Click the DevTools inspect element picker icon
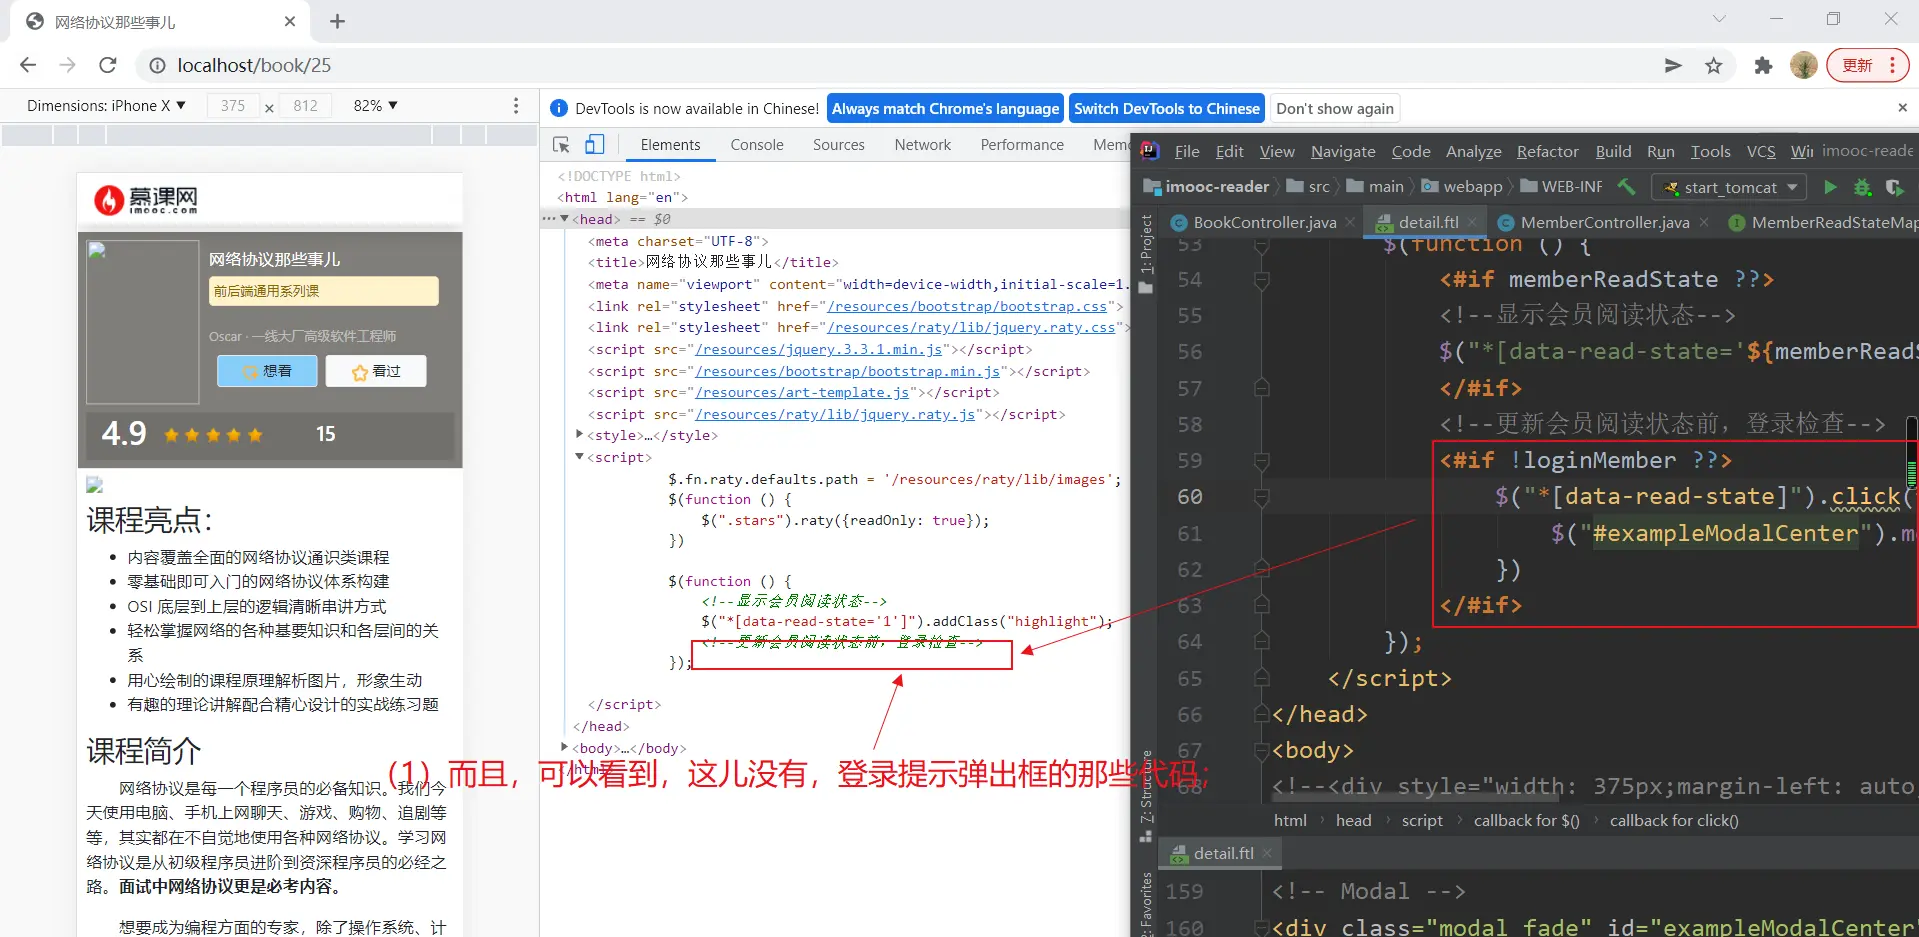This screenshot has width=1919, height=937. pos(561,145)
